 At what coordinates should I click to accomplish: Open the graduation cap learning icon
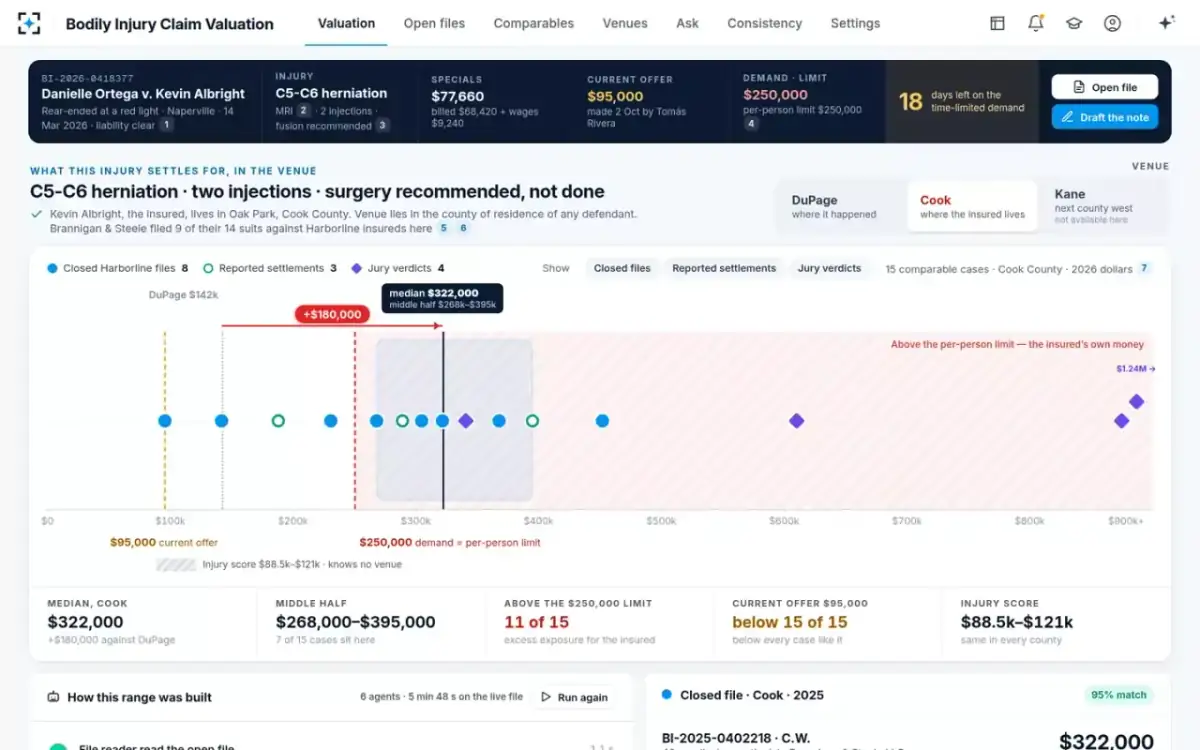tap(1074, 23)
